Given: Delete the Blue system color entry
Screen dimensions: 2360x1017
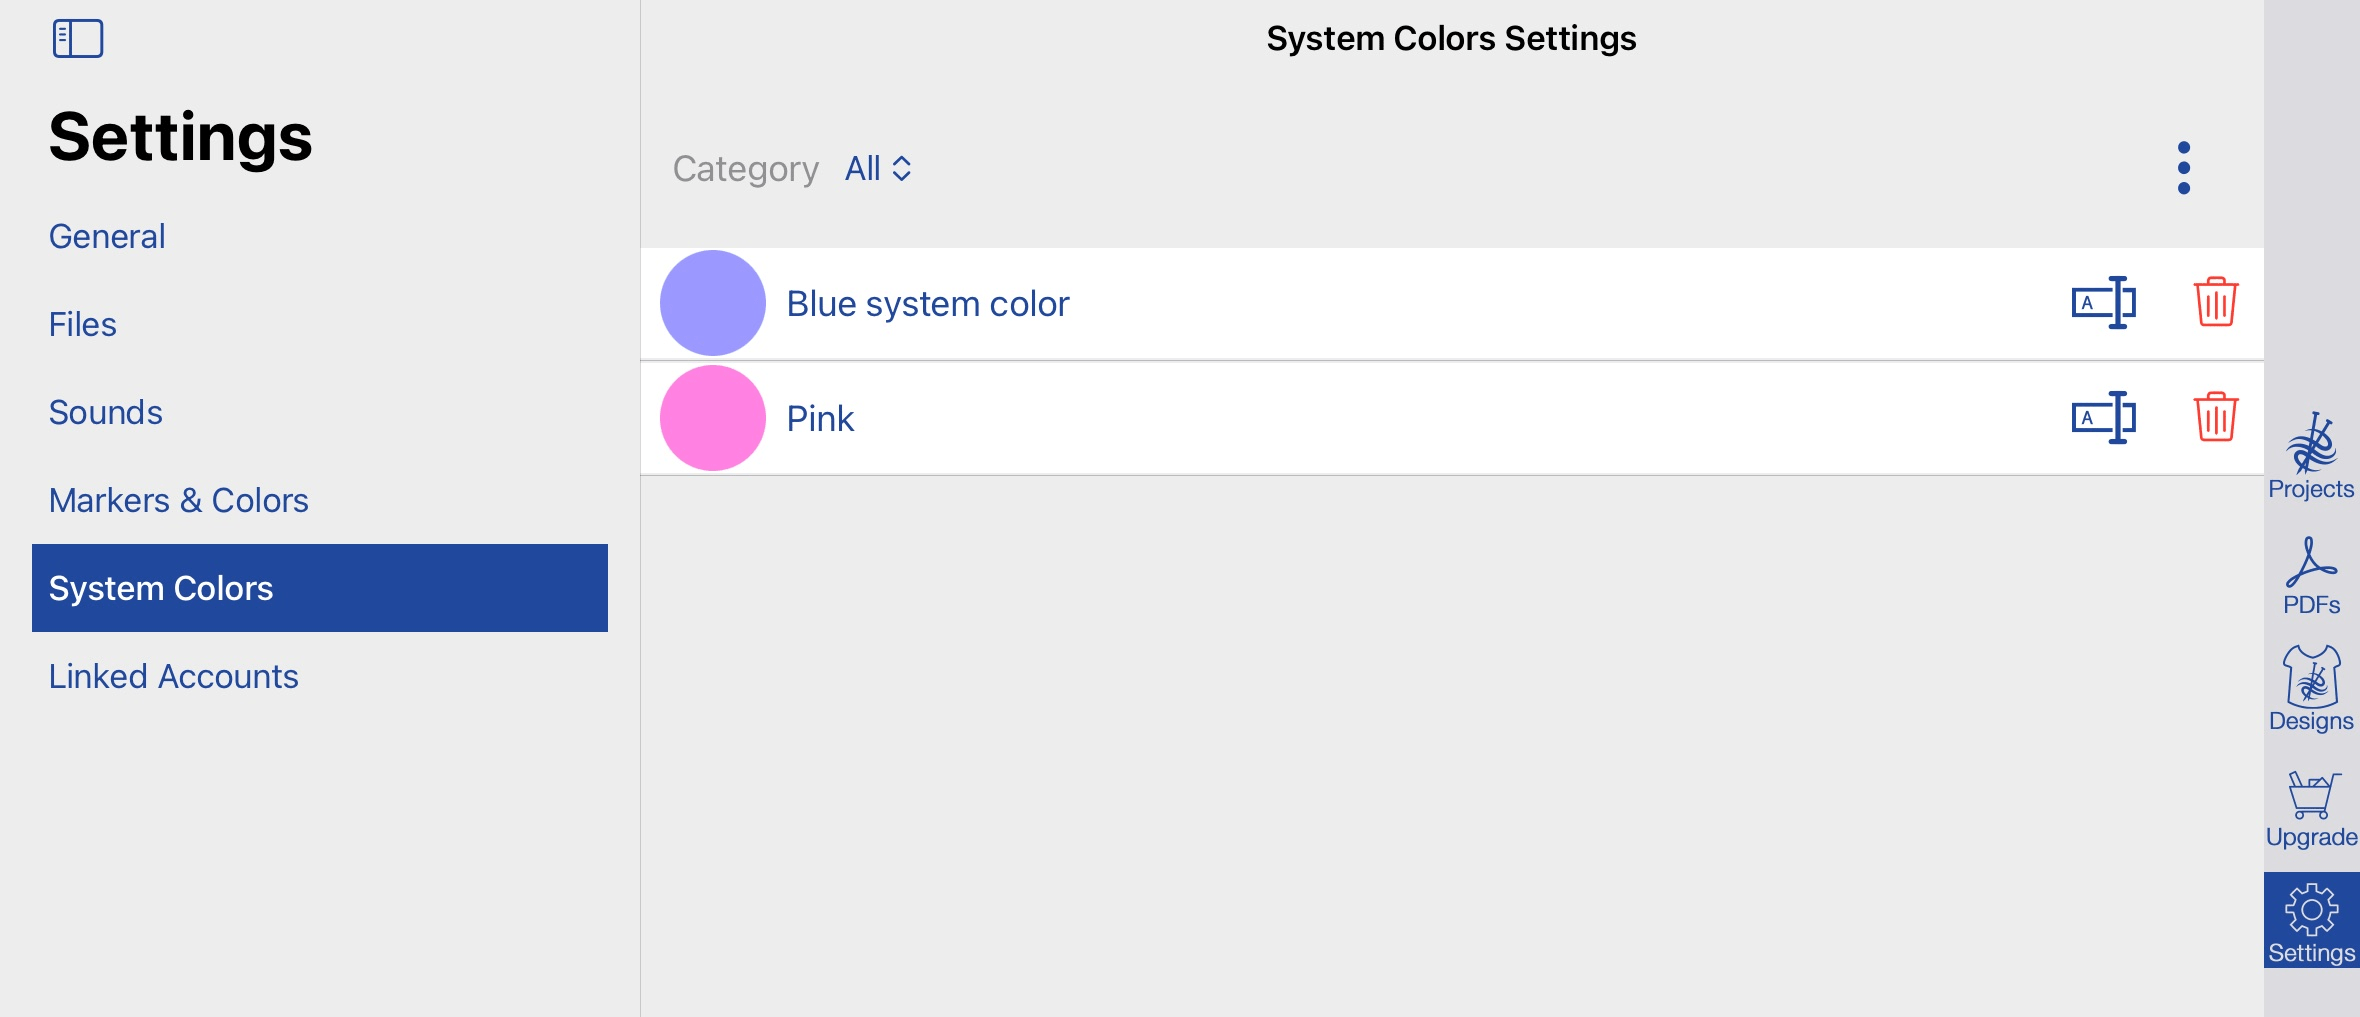Looking at the screenshot, I should [x=2216, y=302].
